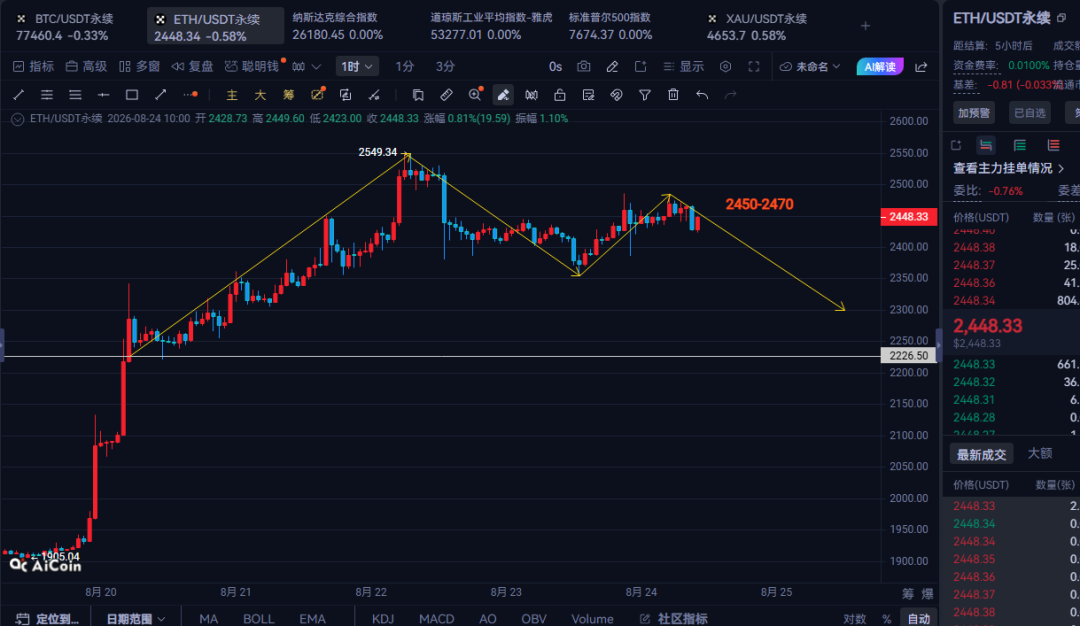This screenshot has height=626, width=1080.
Task: Open the 指标 indicators menu
Action: click(x=33, y=66)
